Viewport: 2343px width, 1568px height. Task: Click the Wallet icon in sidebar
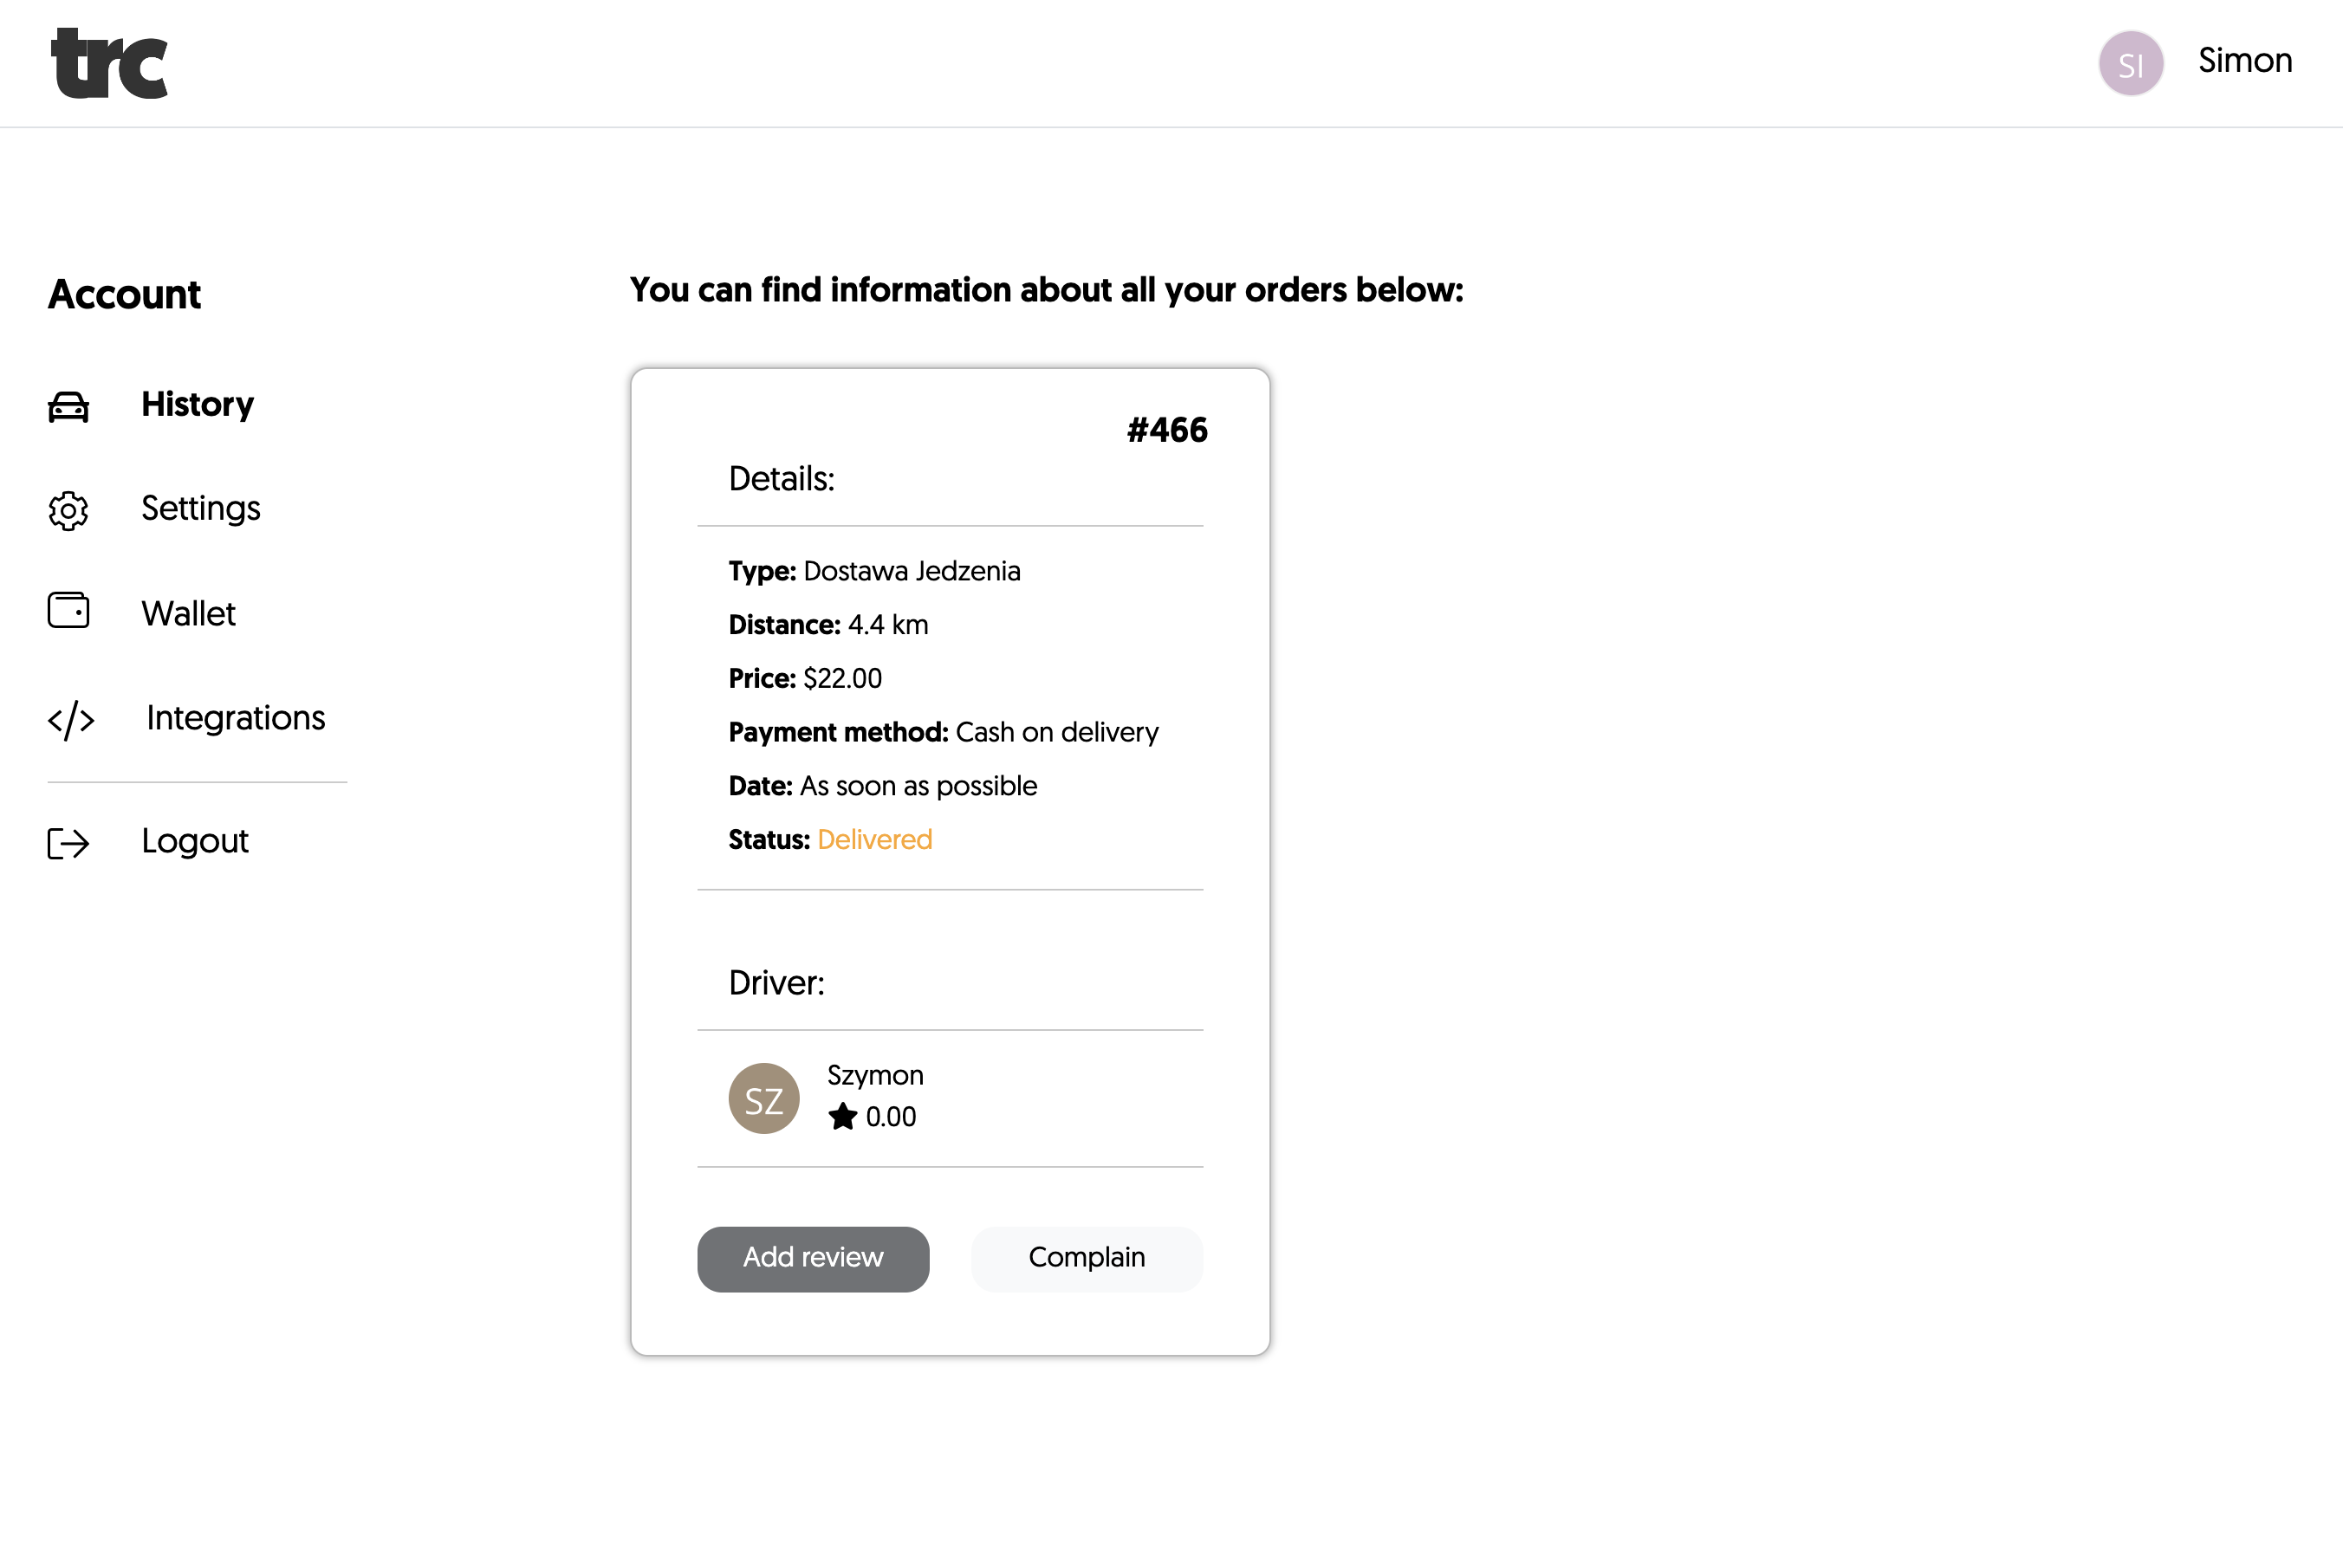[68, 610]
